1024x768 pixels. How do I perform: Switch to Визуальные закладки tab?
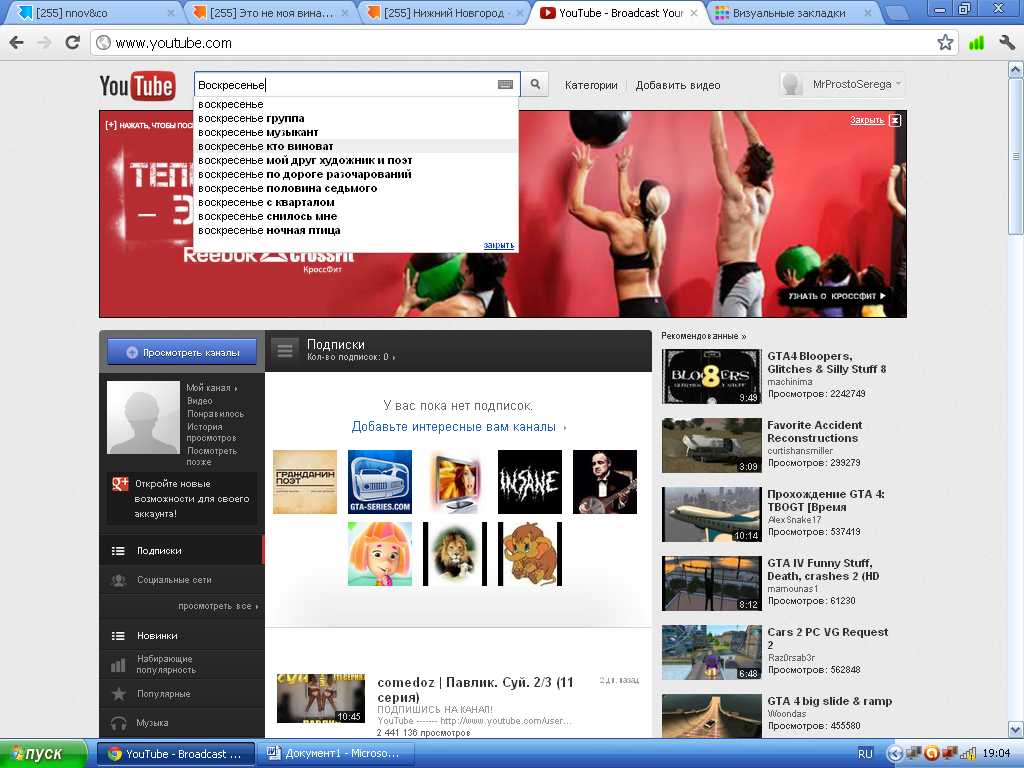[792, 13]
